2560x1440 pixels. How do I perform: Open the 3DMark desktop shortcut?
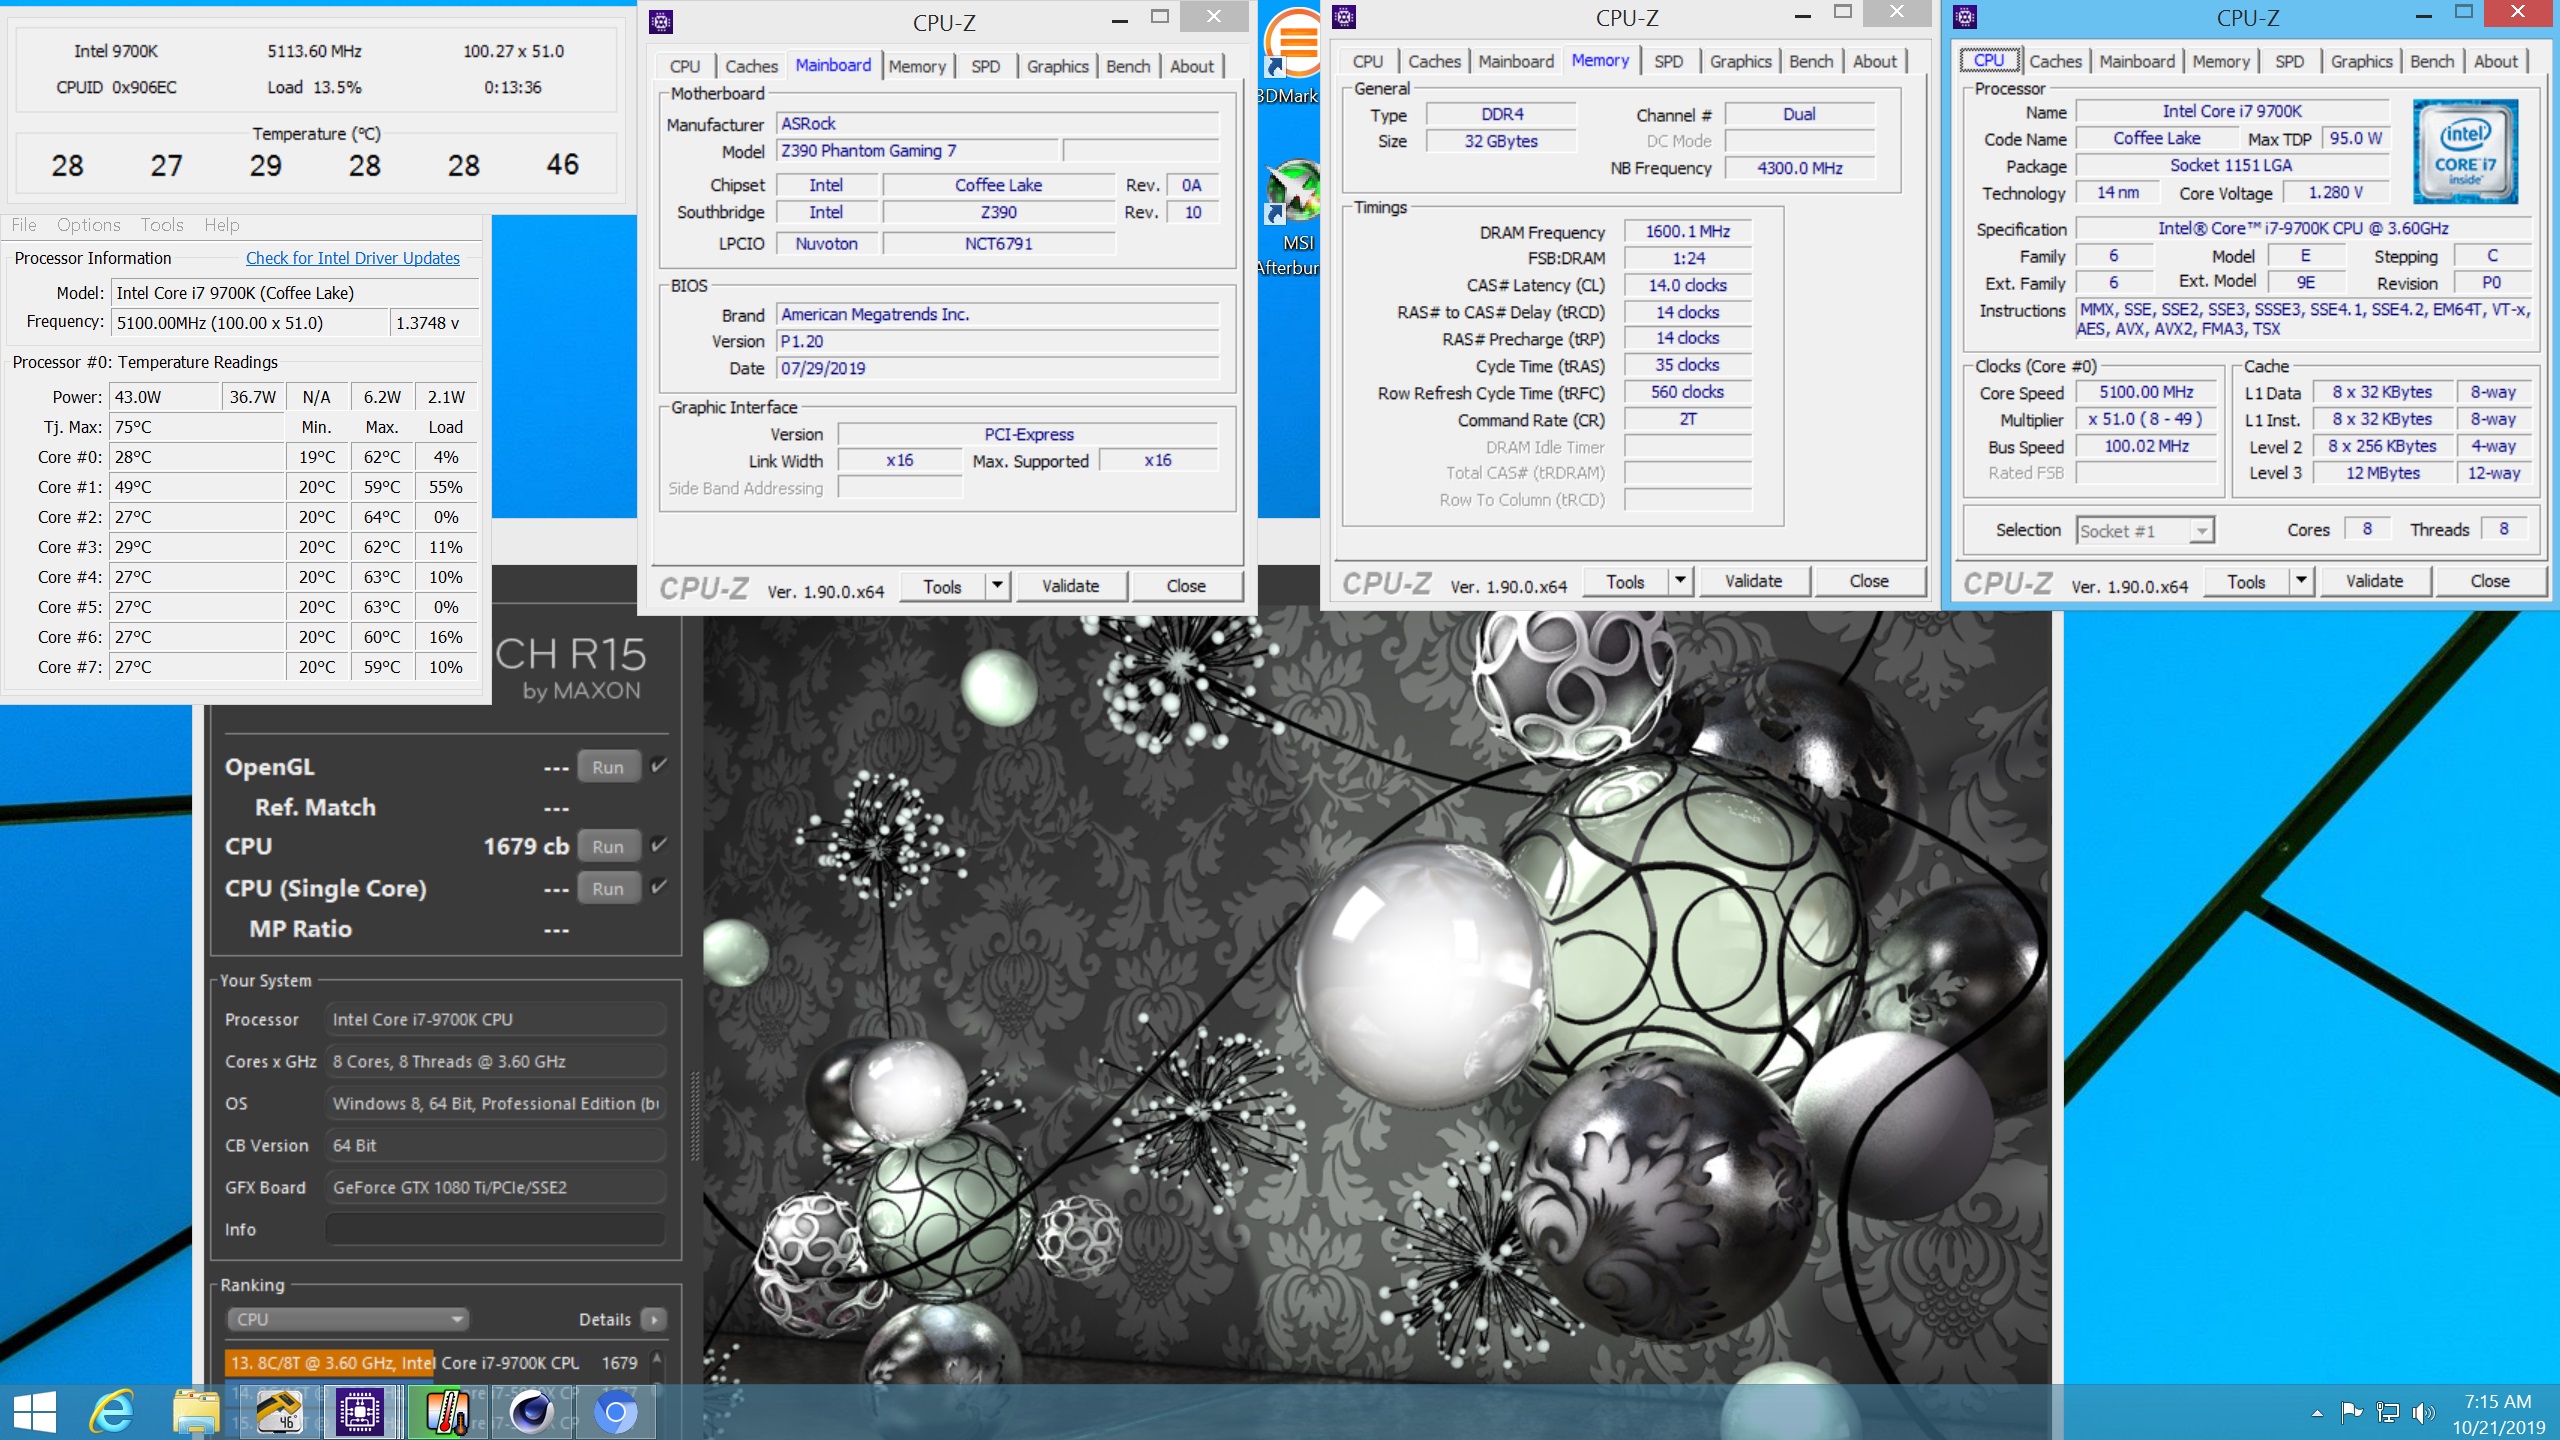tap(1290, 58)
